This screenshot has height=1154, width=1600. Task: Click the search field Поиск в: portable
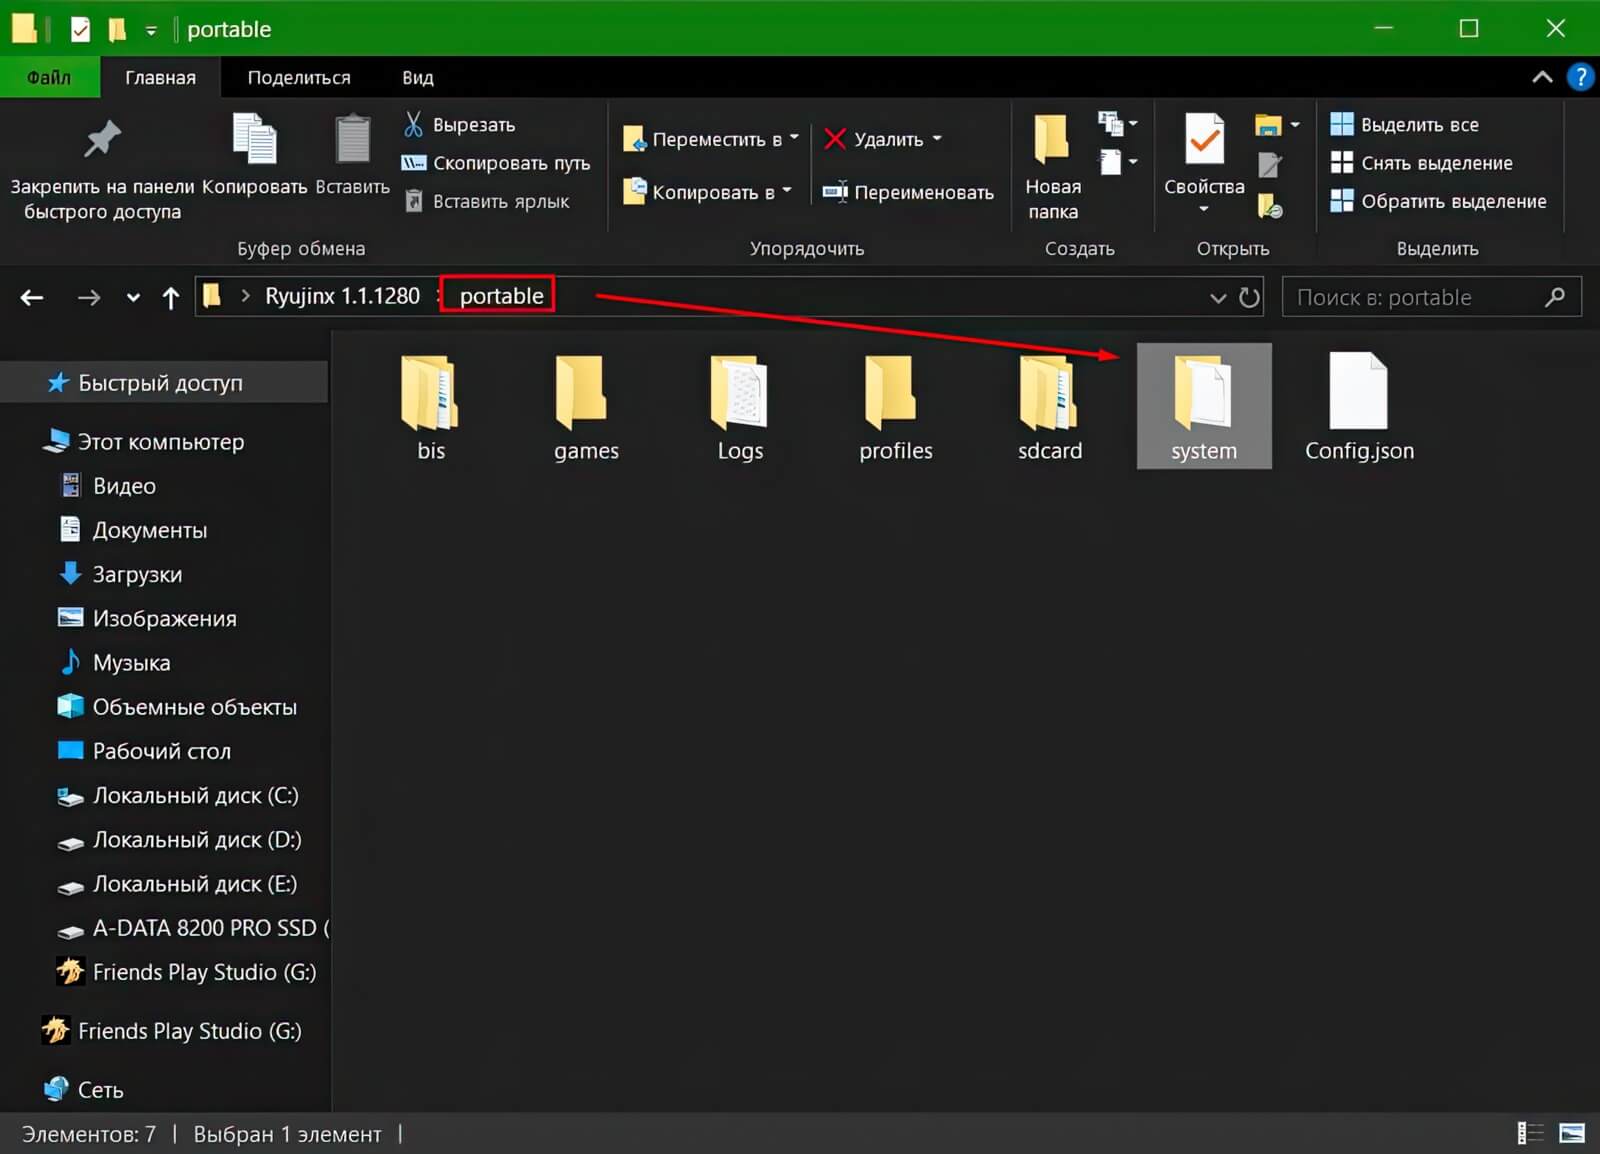tap(1415, 297)
